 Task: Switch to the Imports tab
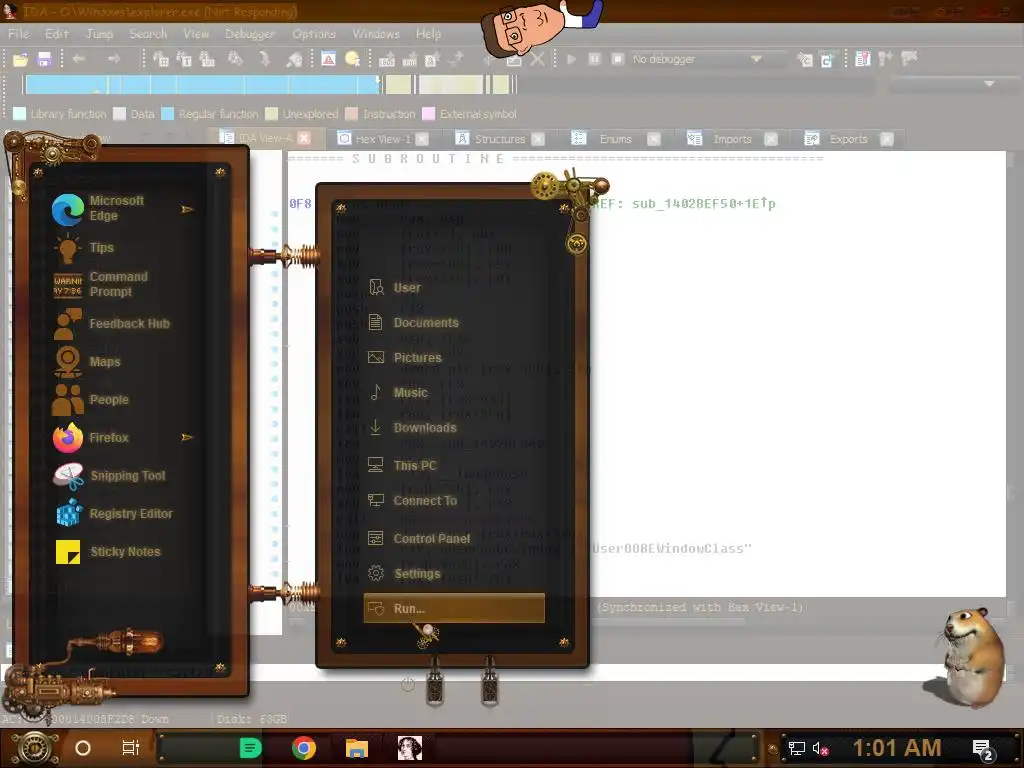point(732,139)
